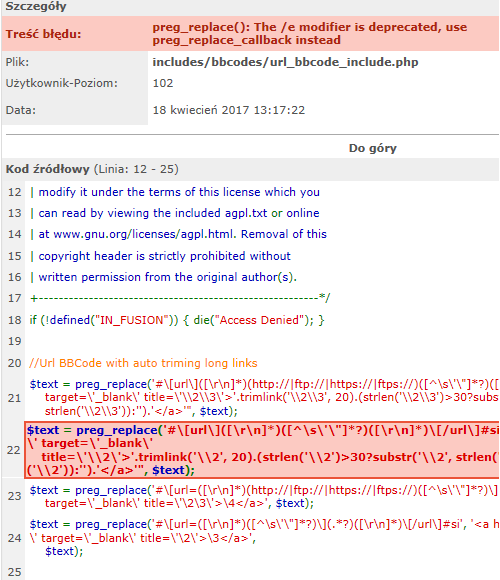This screenshot has height=580, width=500.
Task: Select the 'Szczegóły' section heading
Action: point(36,6)
